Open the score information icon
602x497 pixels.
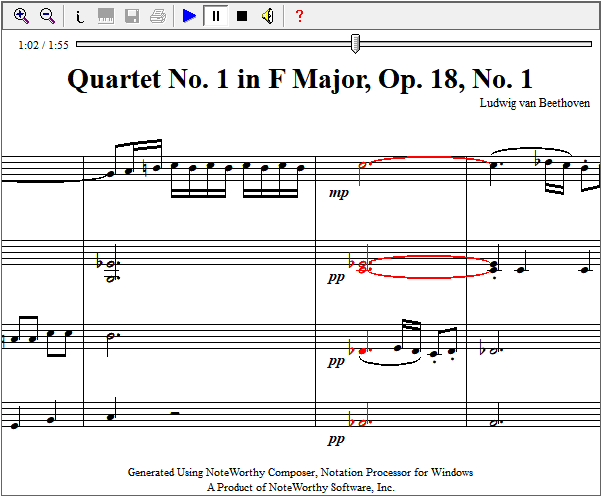point(79,17)
